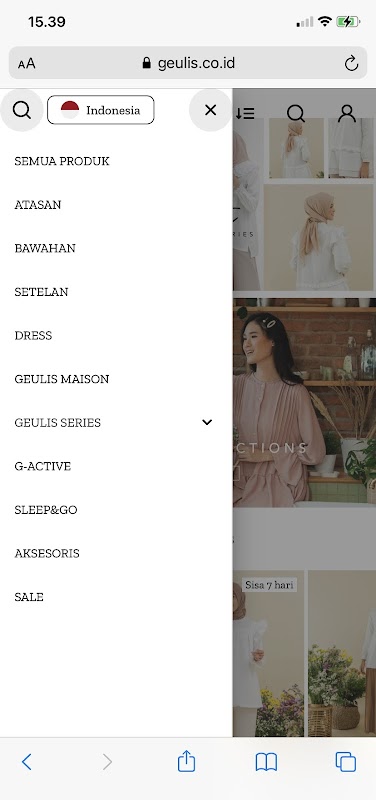The height and width of the screenshot is (800, 376).
Task: Select the Atasan category
Action: tap(38, 205)
